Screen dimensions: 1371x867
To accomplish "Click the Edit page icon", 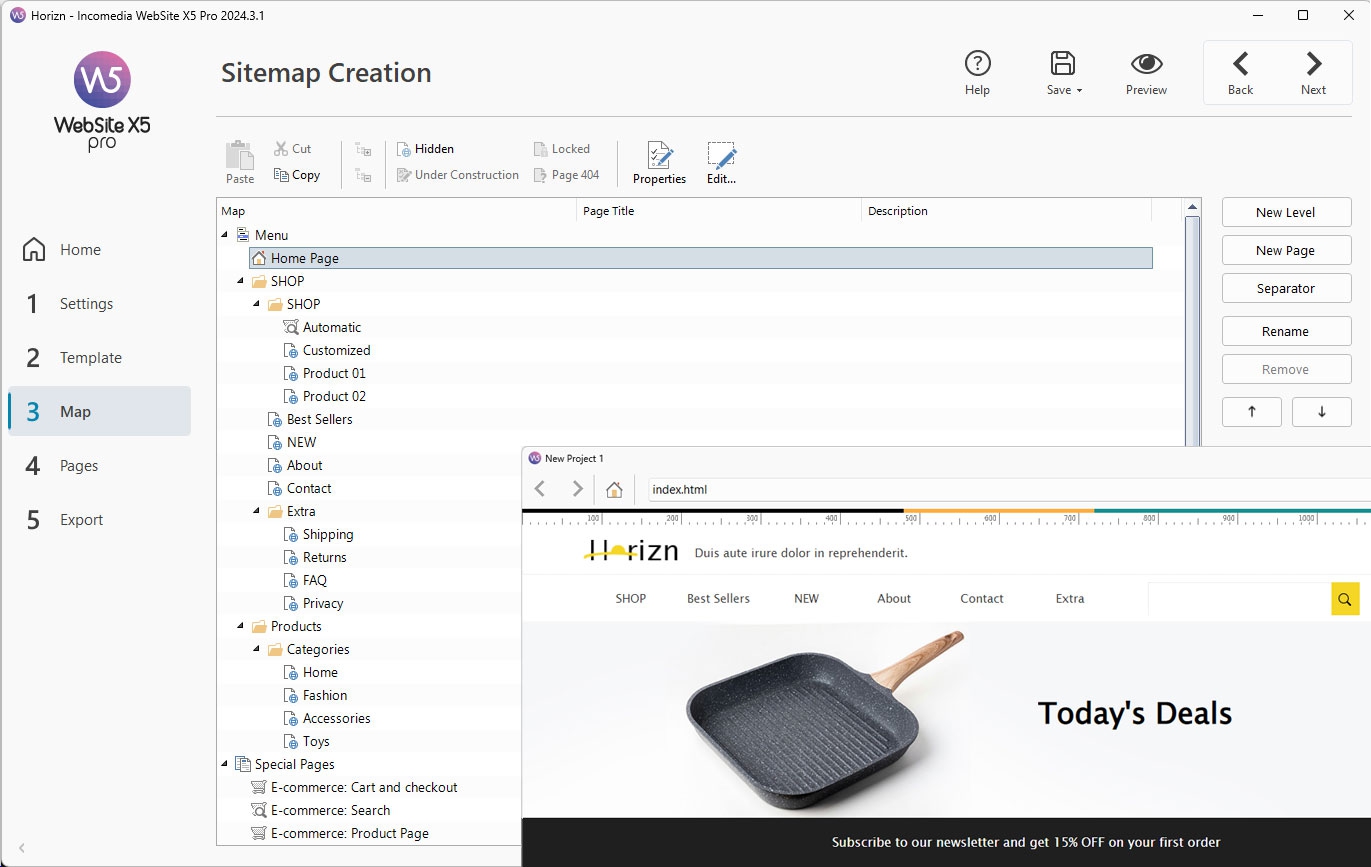I will pos(721,156).
